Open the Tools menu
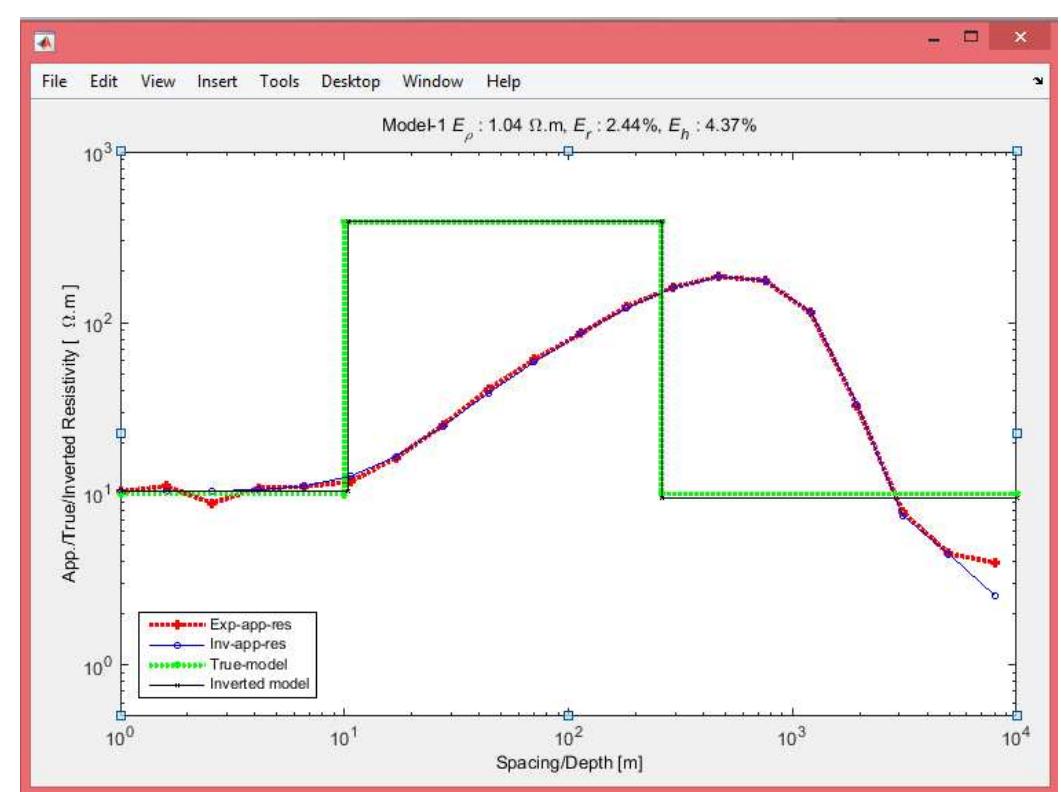Viewport: 1061px width, 792px height. [x=279, y=82]
